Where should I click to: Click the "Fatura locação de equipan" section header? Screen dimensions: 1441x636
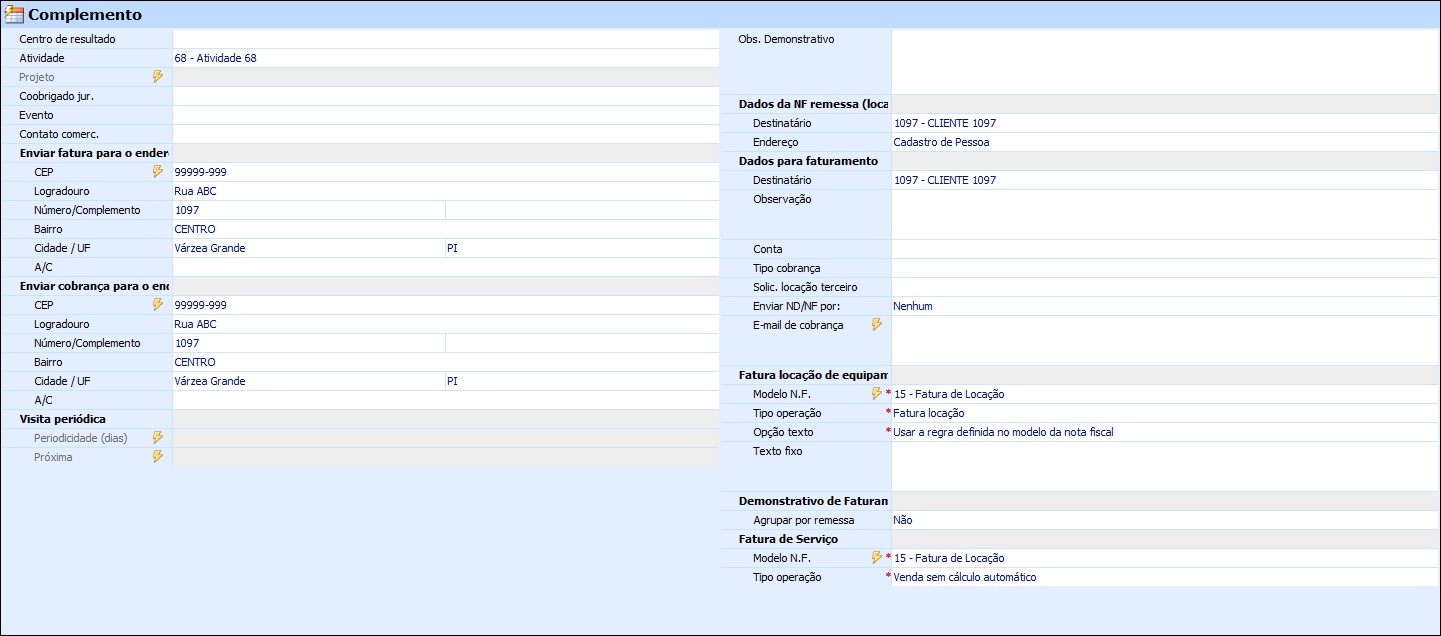(x=813, y=375)
